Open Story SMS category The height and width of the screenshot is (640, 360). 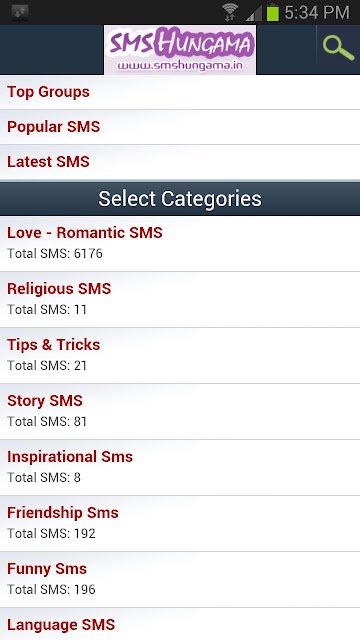click(180, 411)
